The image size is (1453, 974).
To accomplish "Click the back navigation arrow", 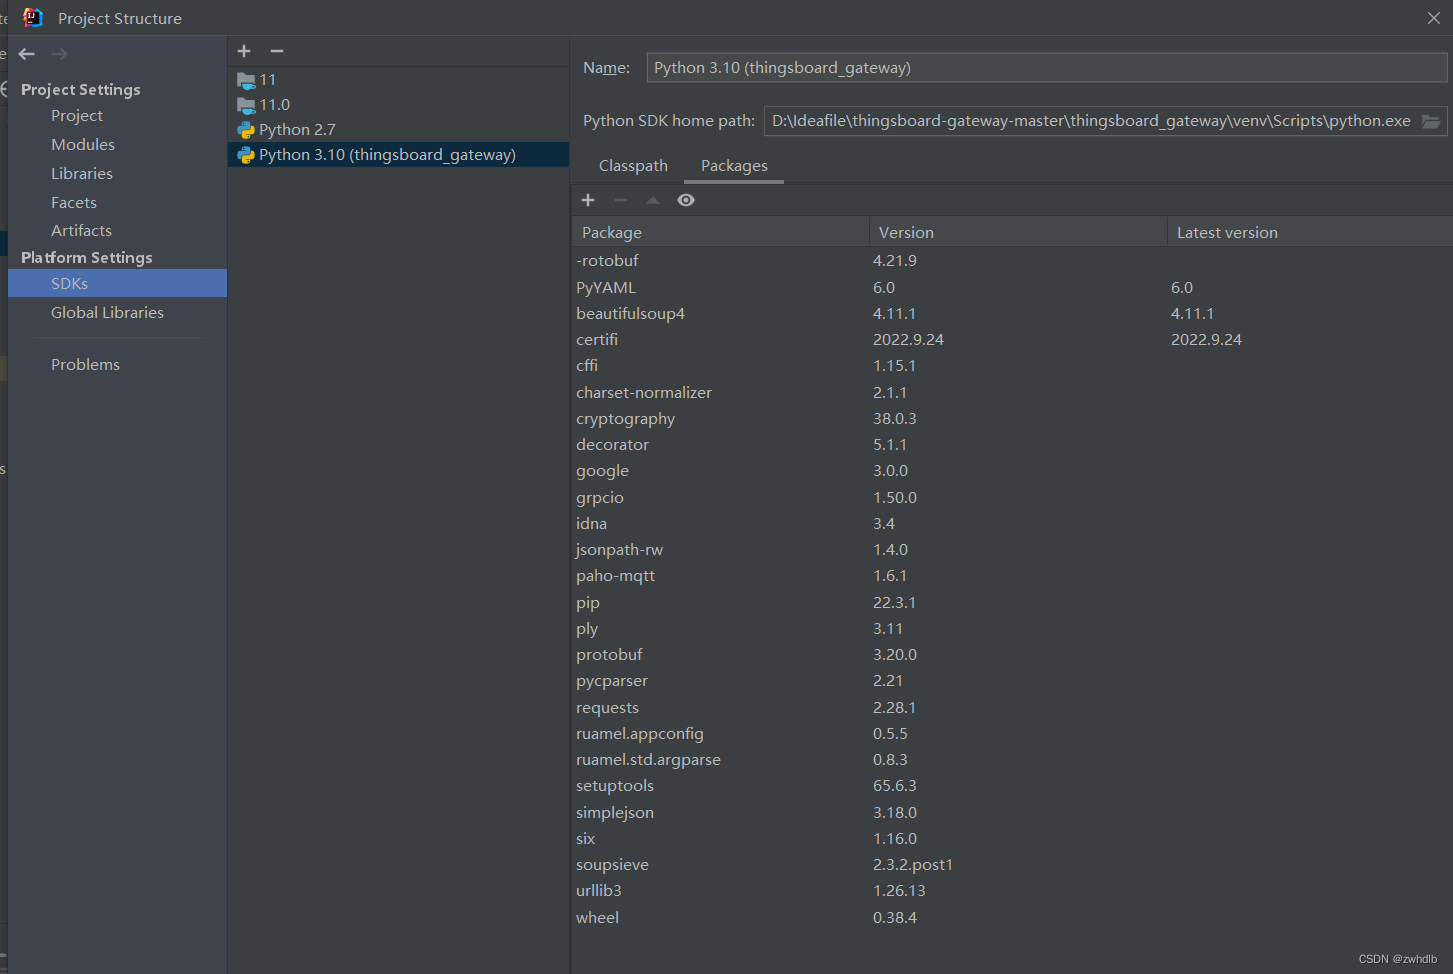I will [x=27, y=54].
